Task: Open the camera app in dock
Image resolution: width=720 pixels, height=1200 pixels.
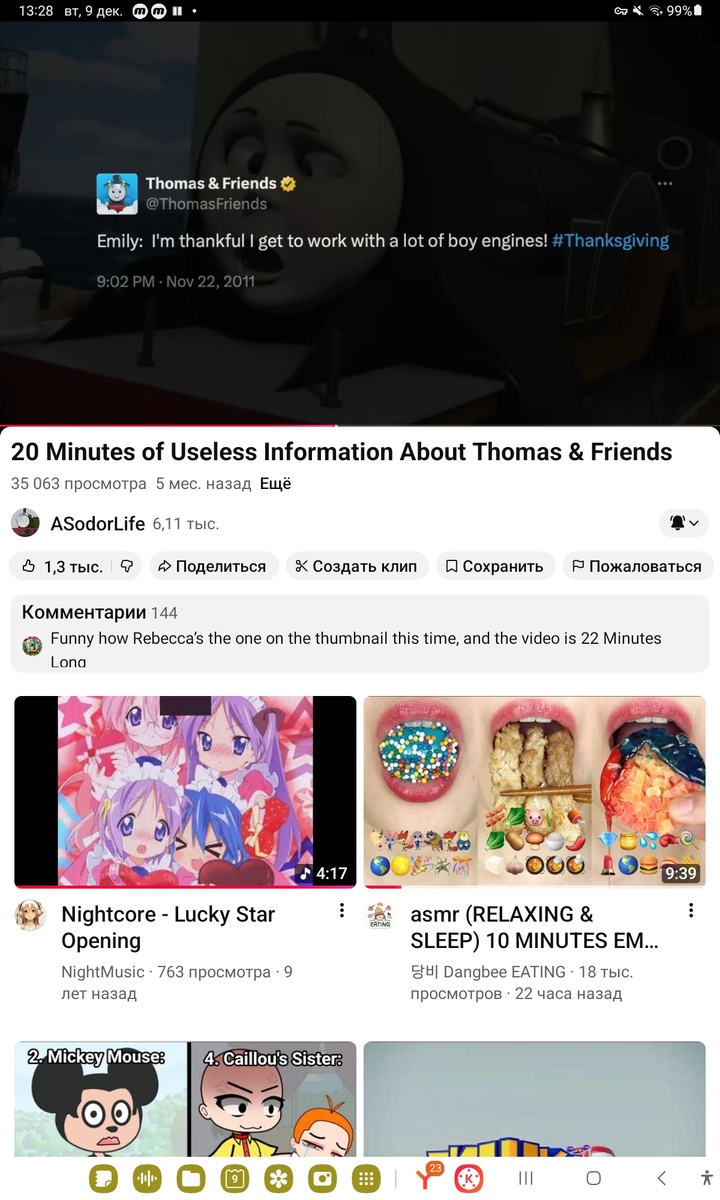Action: point(323,1179)
